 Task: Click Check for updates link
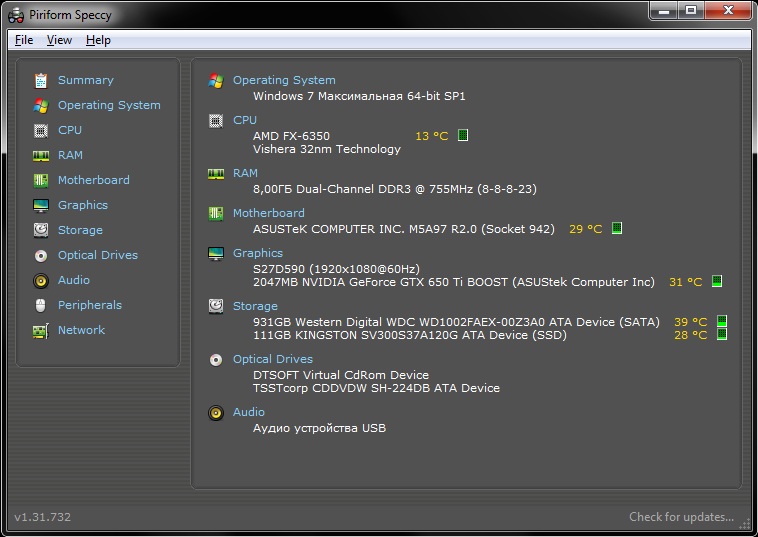[x=681, y=517]
